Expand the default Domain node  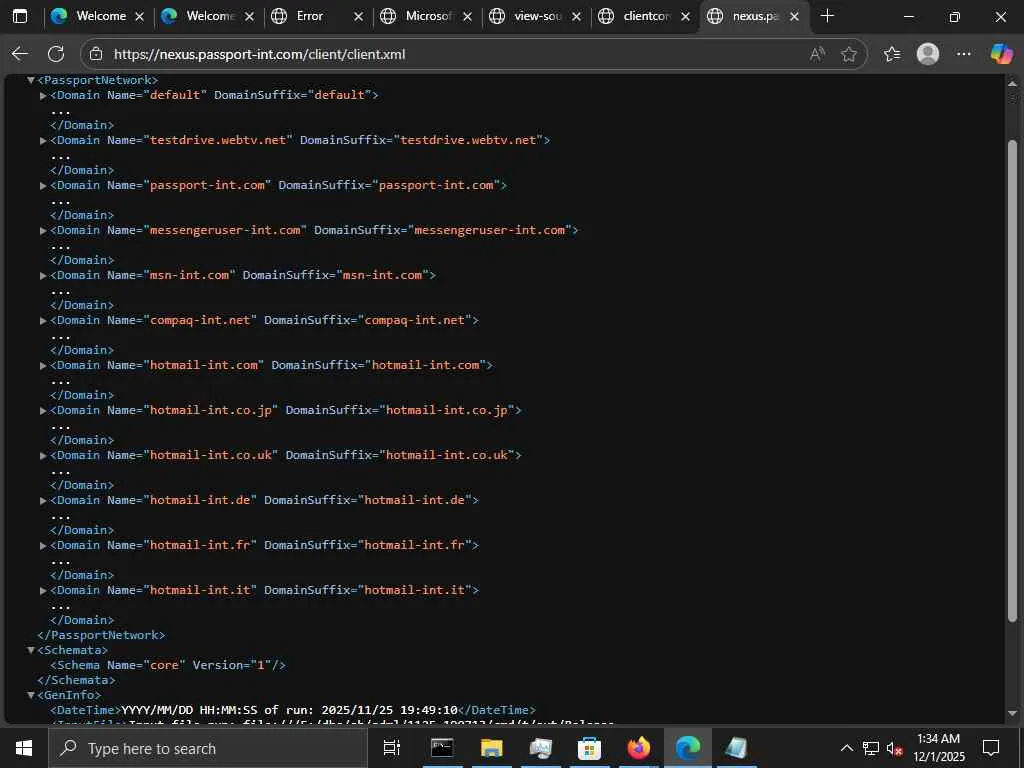(x=43, y=95)
